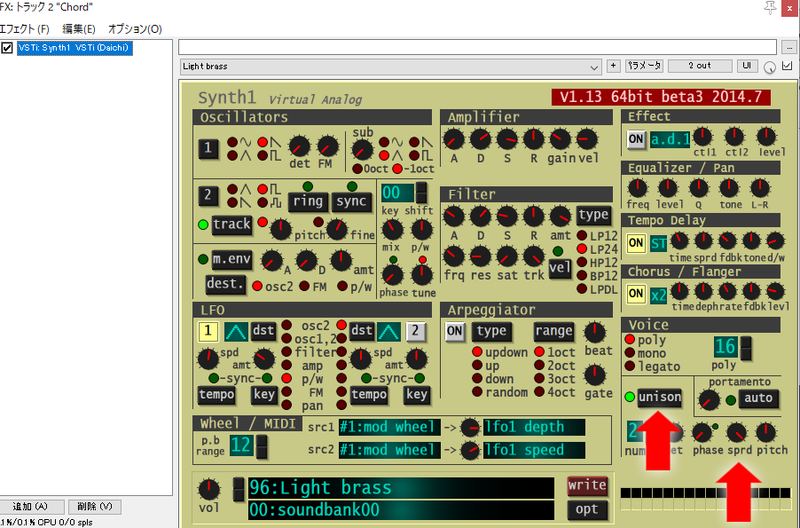Image resolution: width=800 pixels, height=528 pixels.
Task: Click the amplifier gain knob
Action: tap(560, 139)
